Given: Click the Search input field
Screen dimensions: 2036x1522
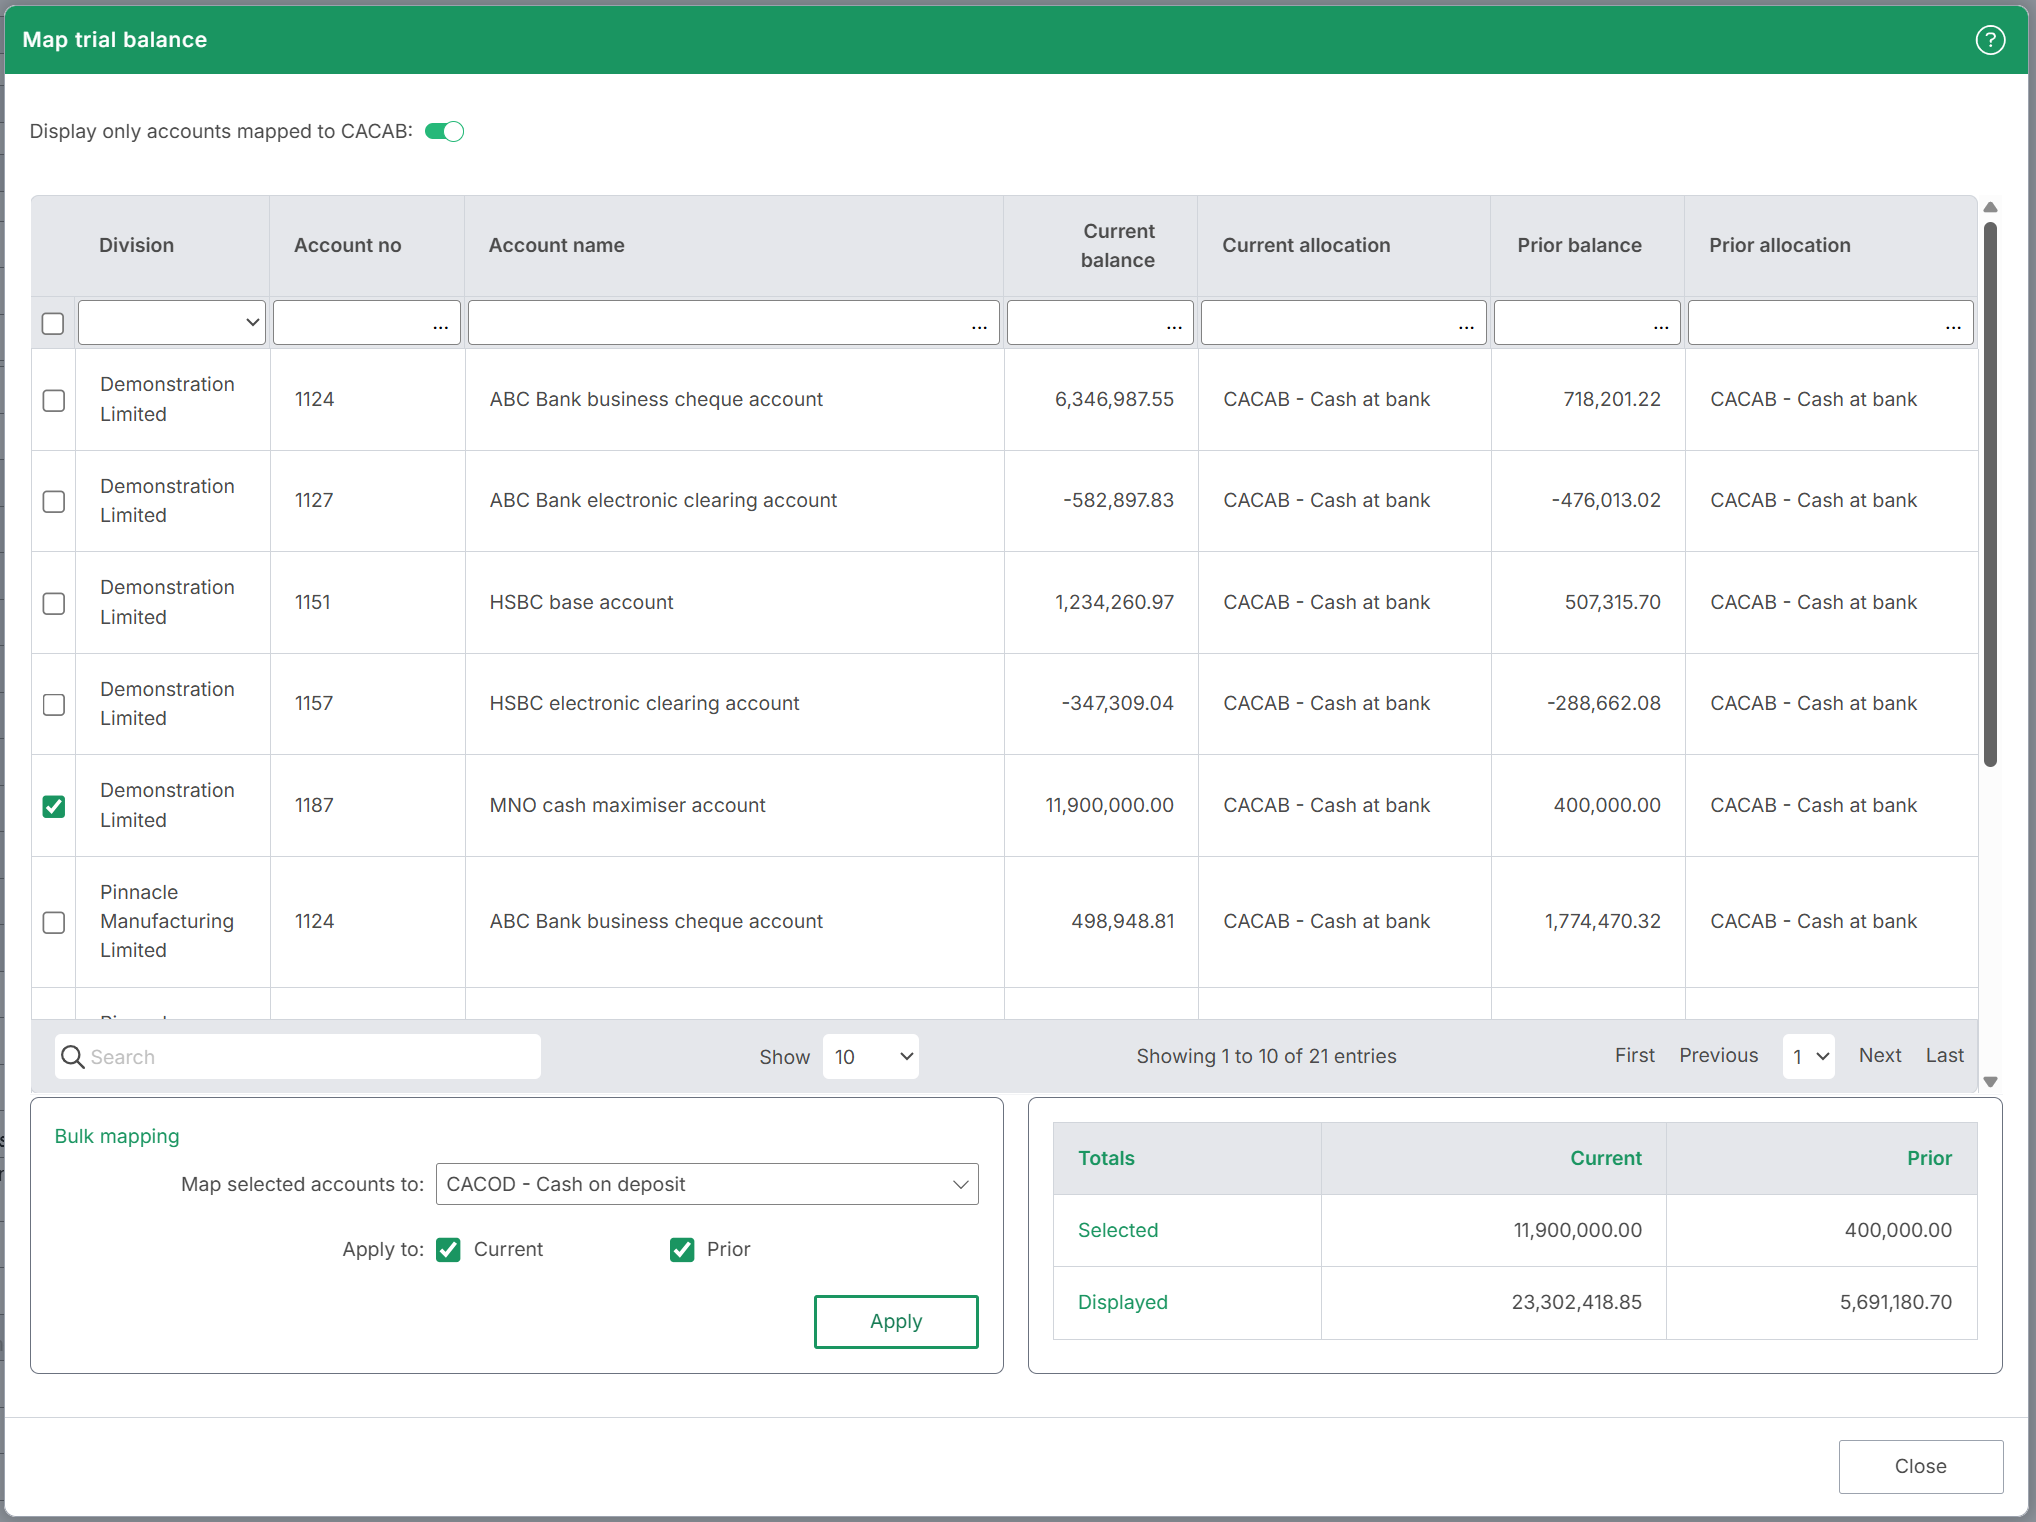Looking at the screenshot, I should pyautogui.click(x=298, y=1057).
